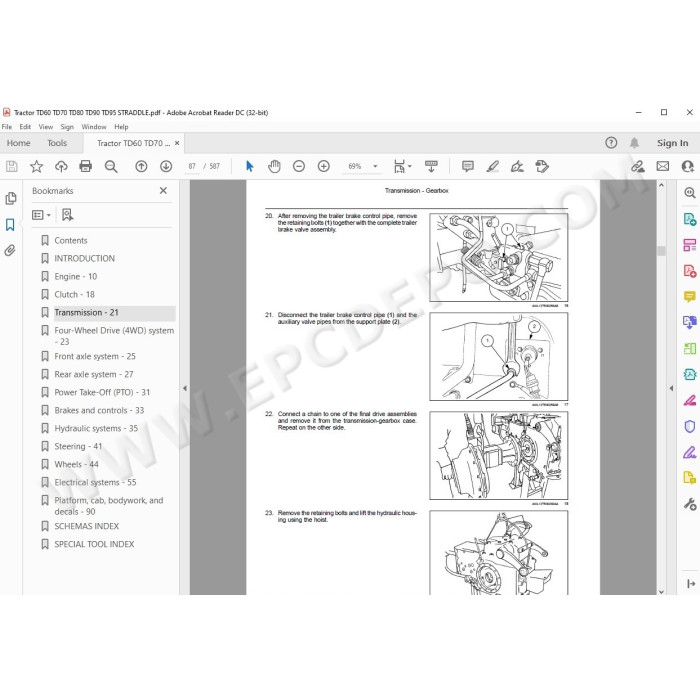
Task: Switch to the Home tab
Action: click(18, 143)
